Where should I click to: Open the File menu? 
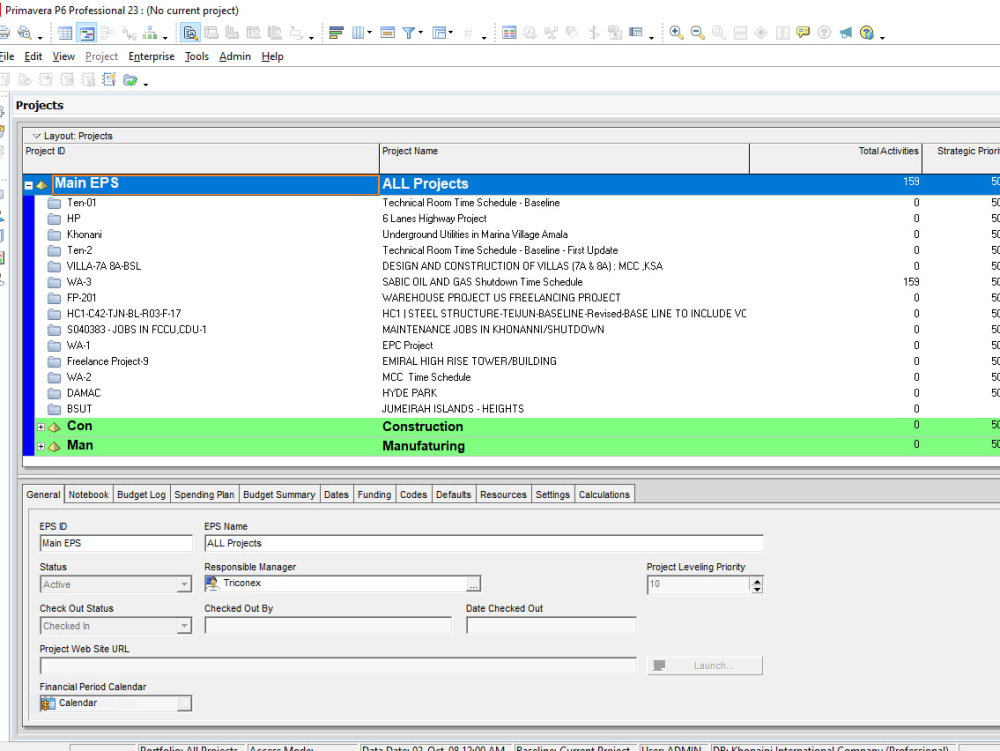[6, 56]
